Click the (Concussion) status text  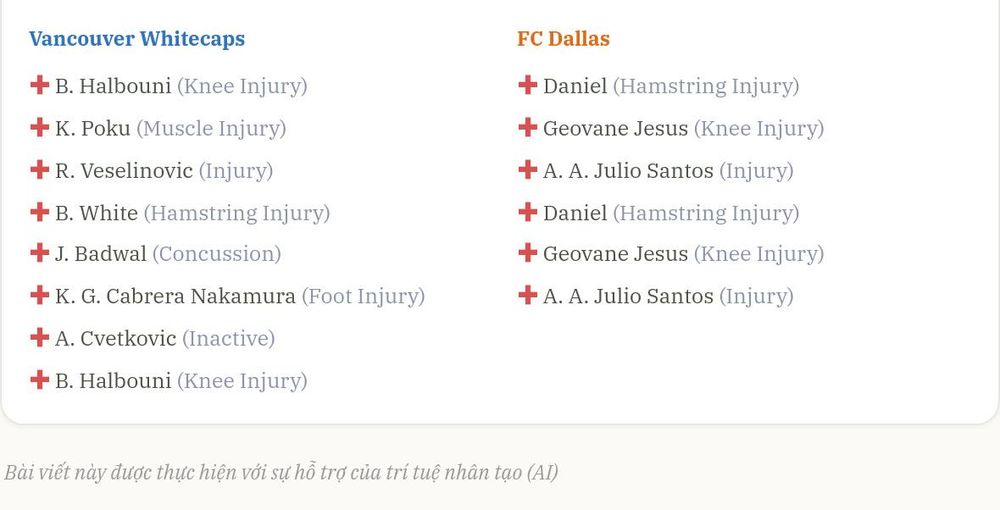pos(217,254)
